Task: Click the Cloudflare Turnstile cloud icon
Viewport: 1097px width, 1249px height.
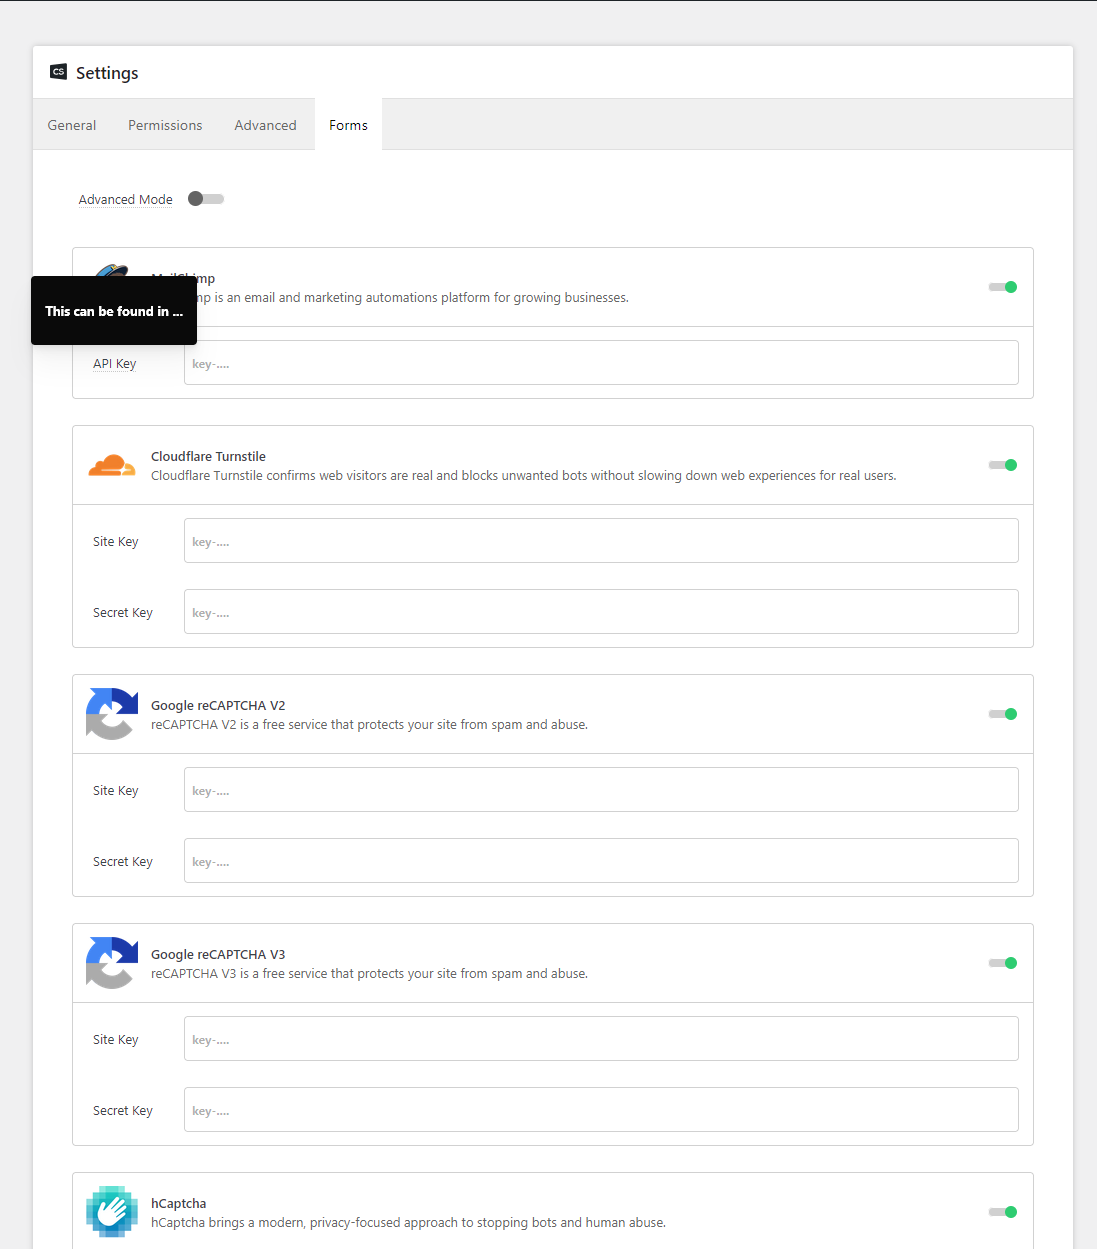Action: click(111, 466)
